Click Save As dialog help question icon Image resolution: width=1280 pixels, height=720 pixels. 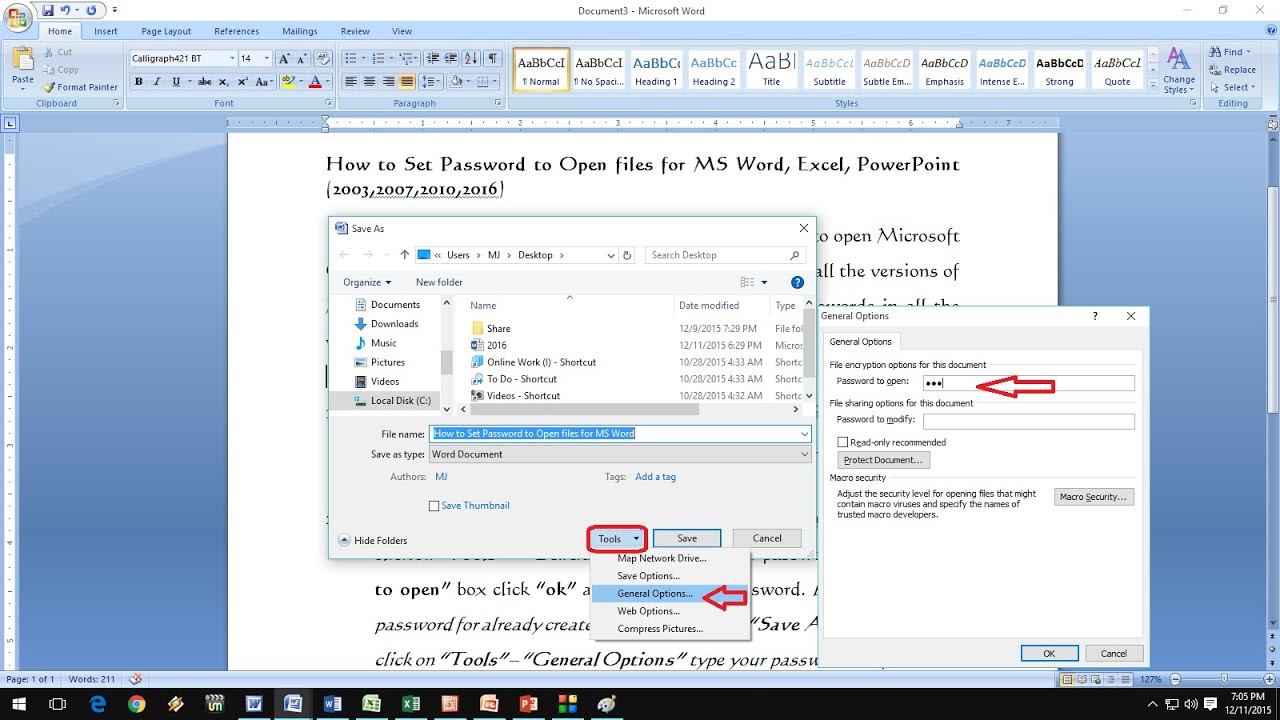[x=797, y=283]
